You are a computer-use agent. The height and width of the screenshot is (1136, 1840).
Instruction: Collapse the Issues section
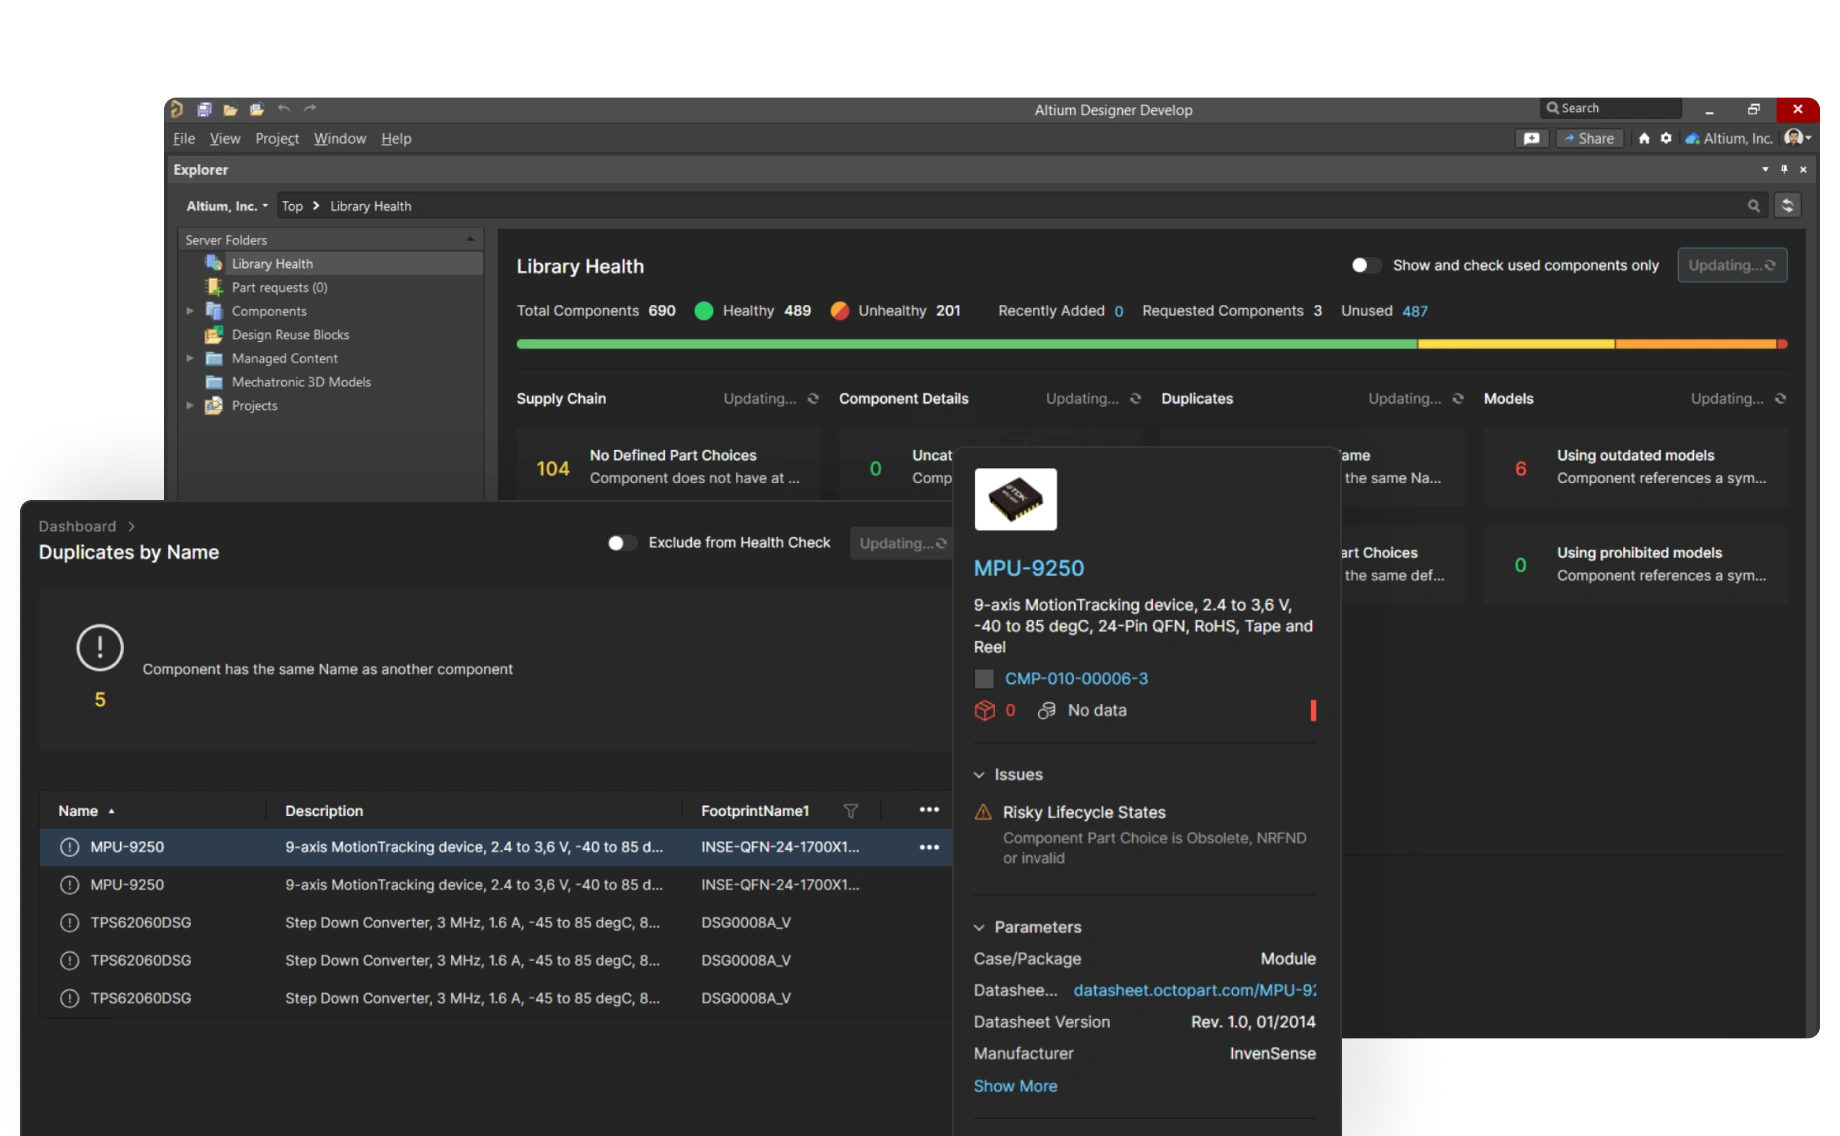pos(980,775)
